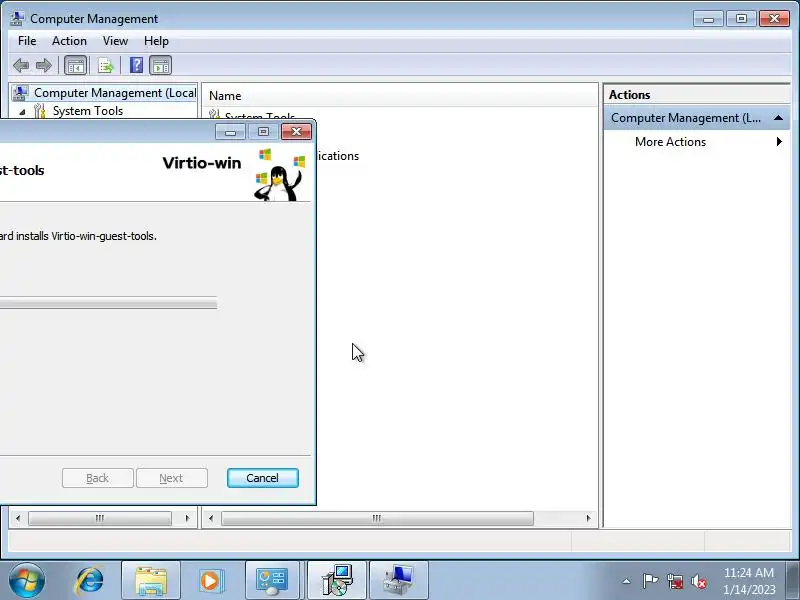Open the Help toolbar icon
Viewport: 800px width, 600px height.
(x=136, y=65)
